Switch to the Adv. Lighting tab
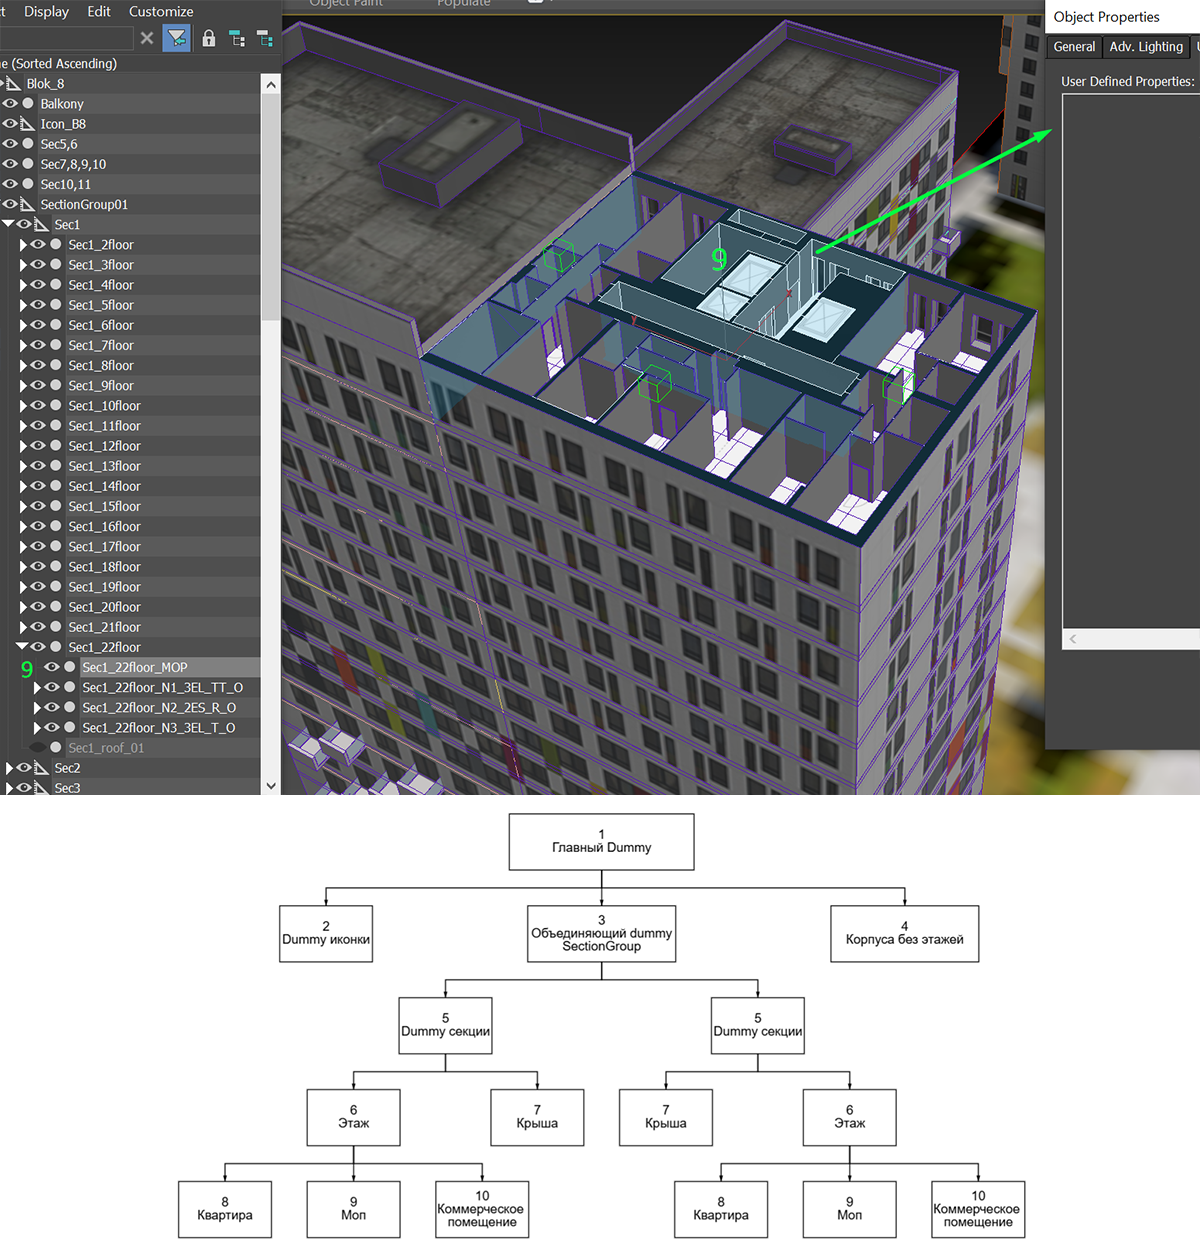Screen dimensions: 1200x1257 click(x=1146, y=47)
